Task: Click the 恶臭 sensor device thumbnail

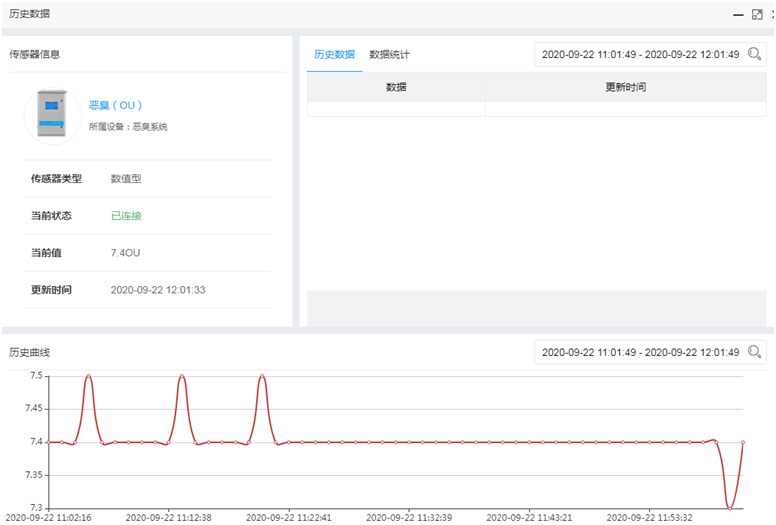Action: pos(52,115)
